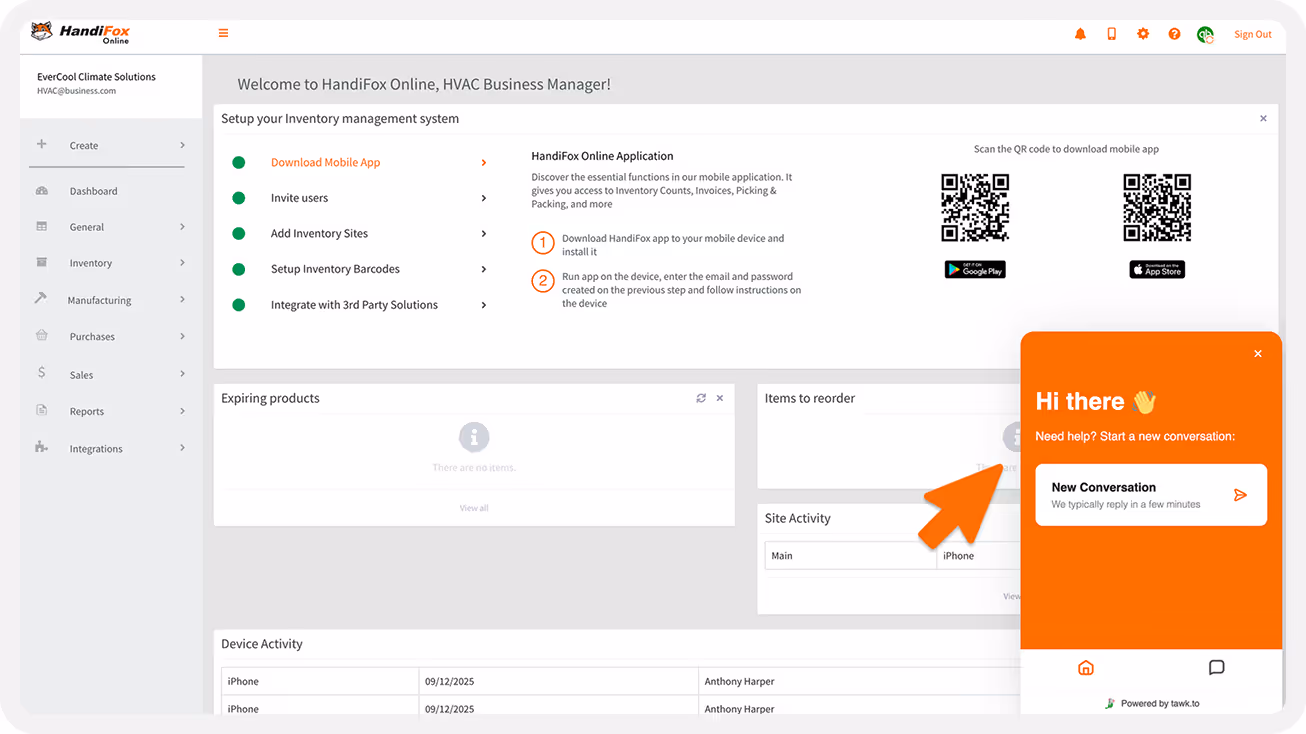This screenshot has height=734, width=1306.
Task: Expand the Sales submenu chevron
Action: click(182, 374)
